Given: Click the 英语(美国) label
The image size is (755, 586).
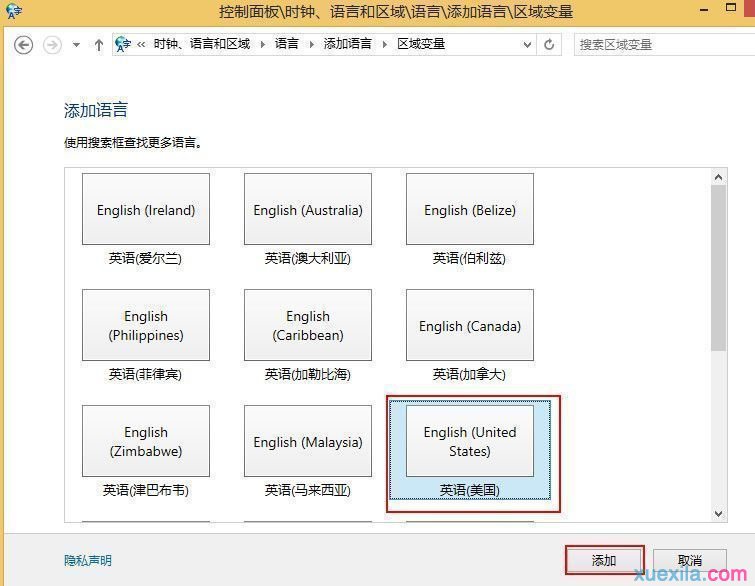Looking at the screenshot, I should point(469,490).
